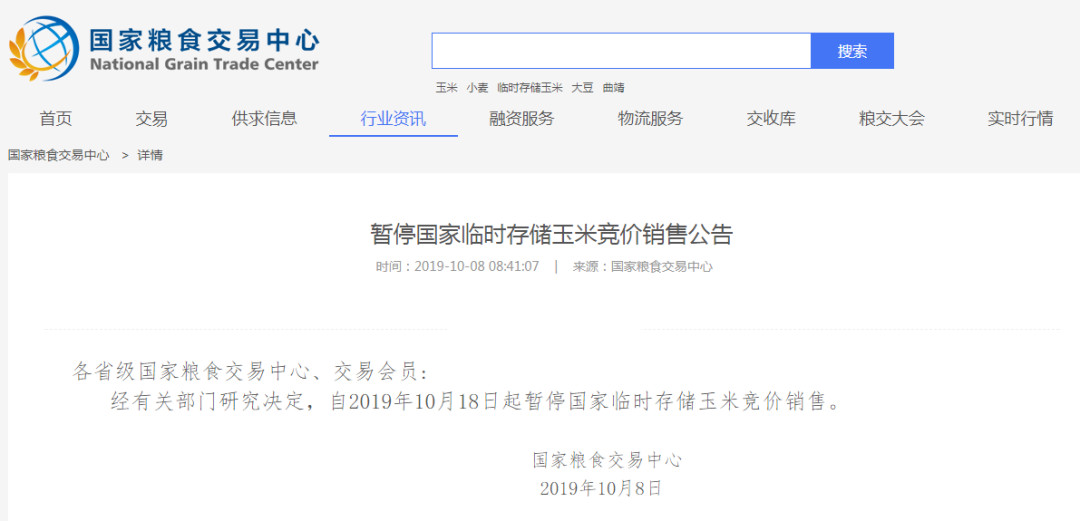
Task: Click the announcement title 暂停国家临时存储玉米竞价销售公告
Action: point(551,235)
